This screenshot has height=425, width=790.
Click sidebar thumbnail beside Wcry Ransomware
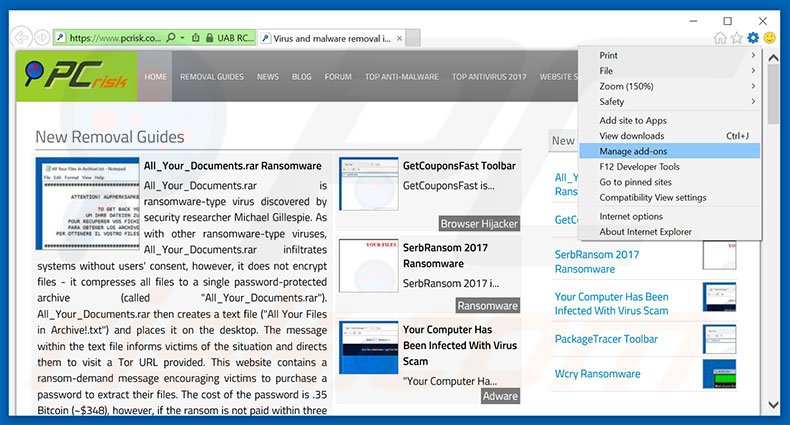click(x=719, y=374)
